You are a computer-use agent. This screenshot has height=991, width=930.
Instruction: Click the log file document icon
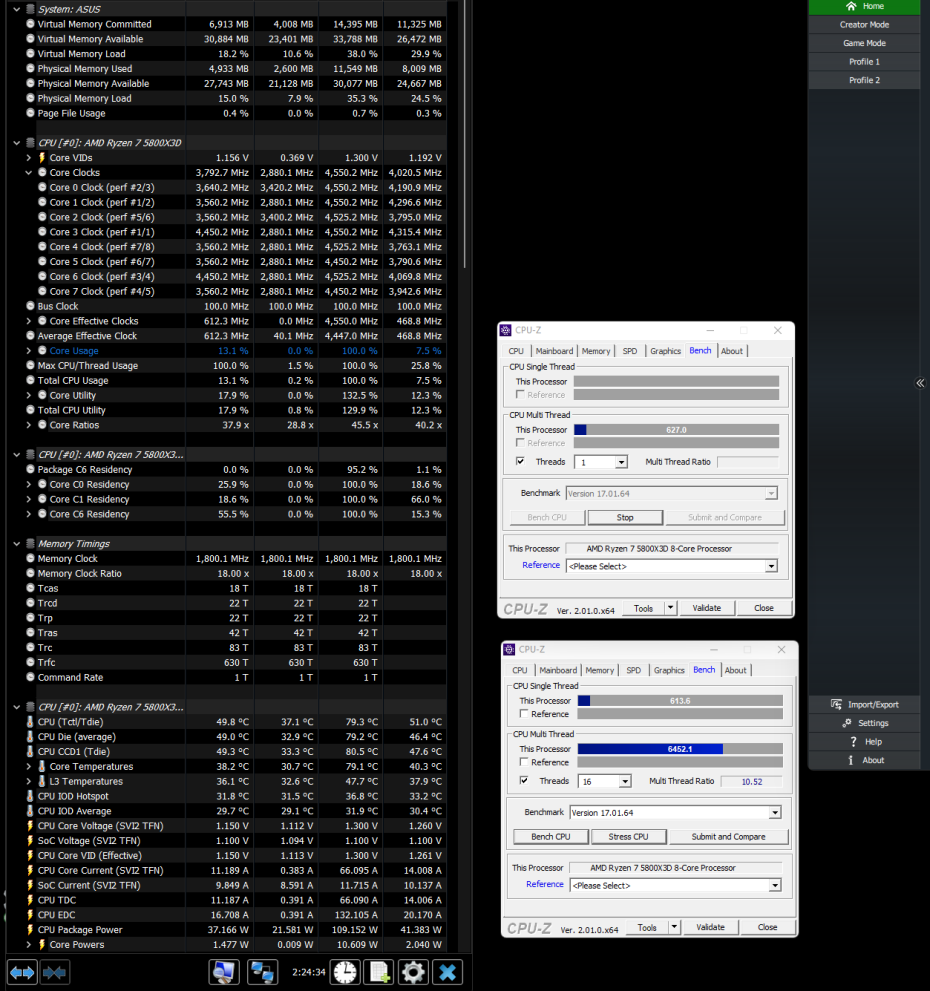pos(379,971)
